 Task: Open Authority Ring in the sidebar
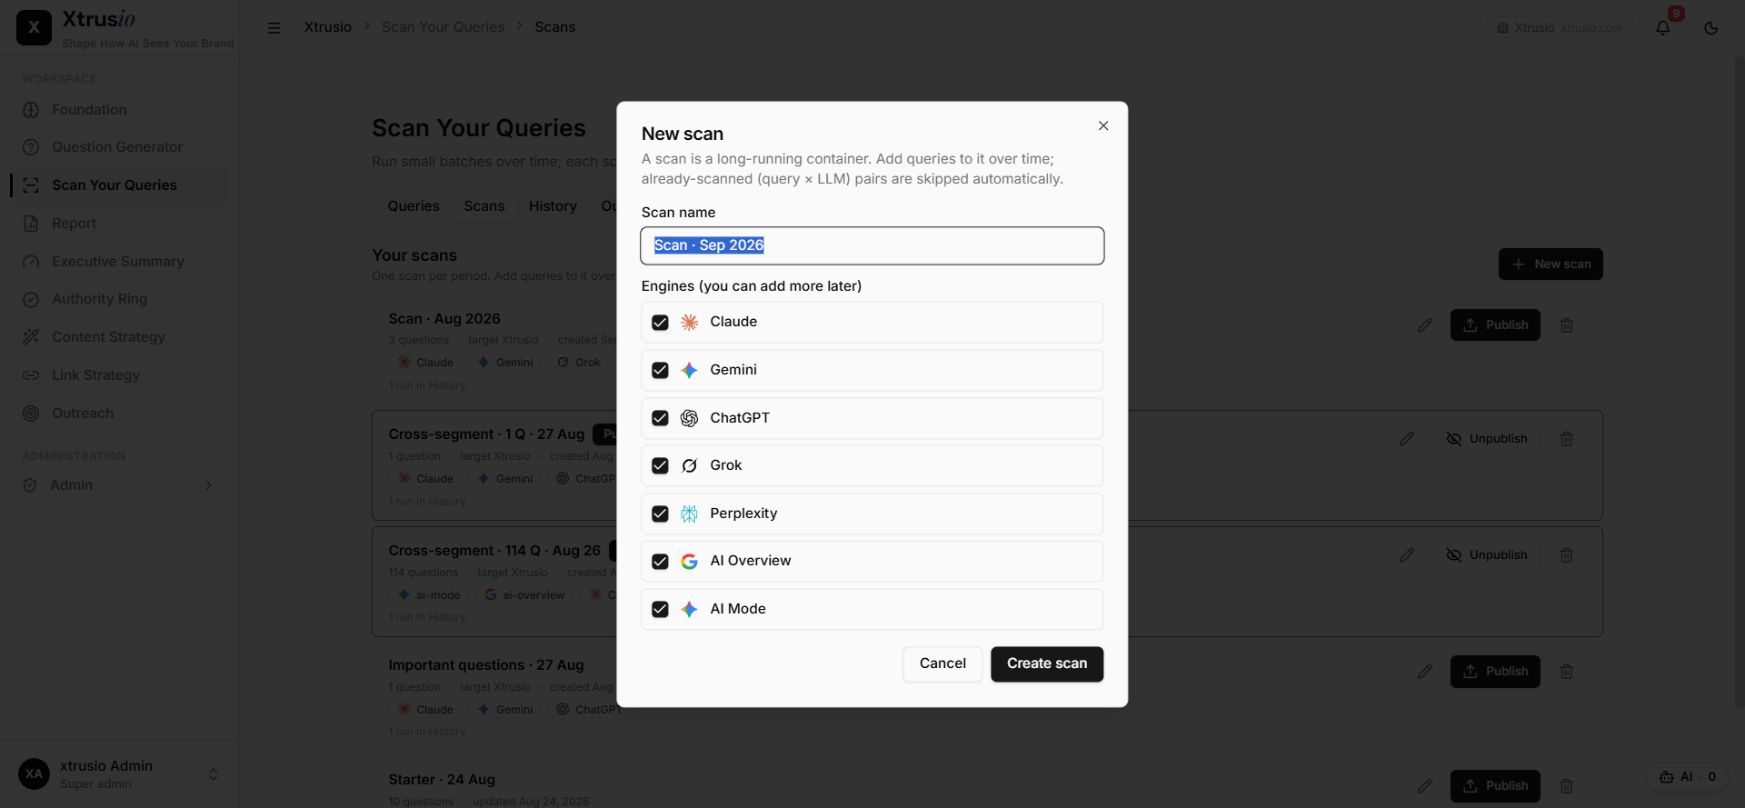(x=120, y=299)
